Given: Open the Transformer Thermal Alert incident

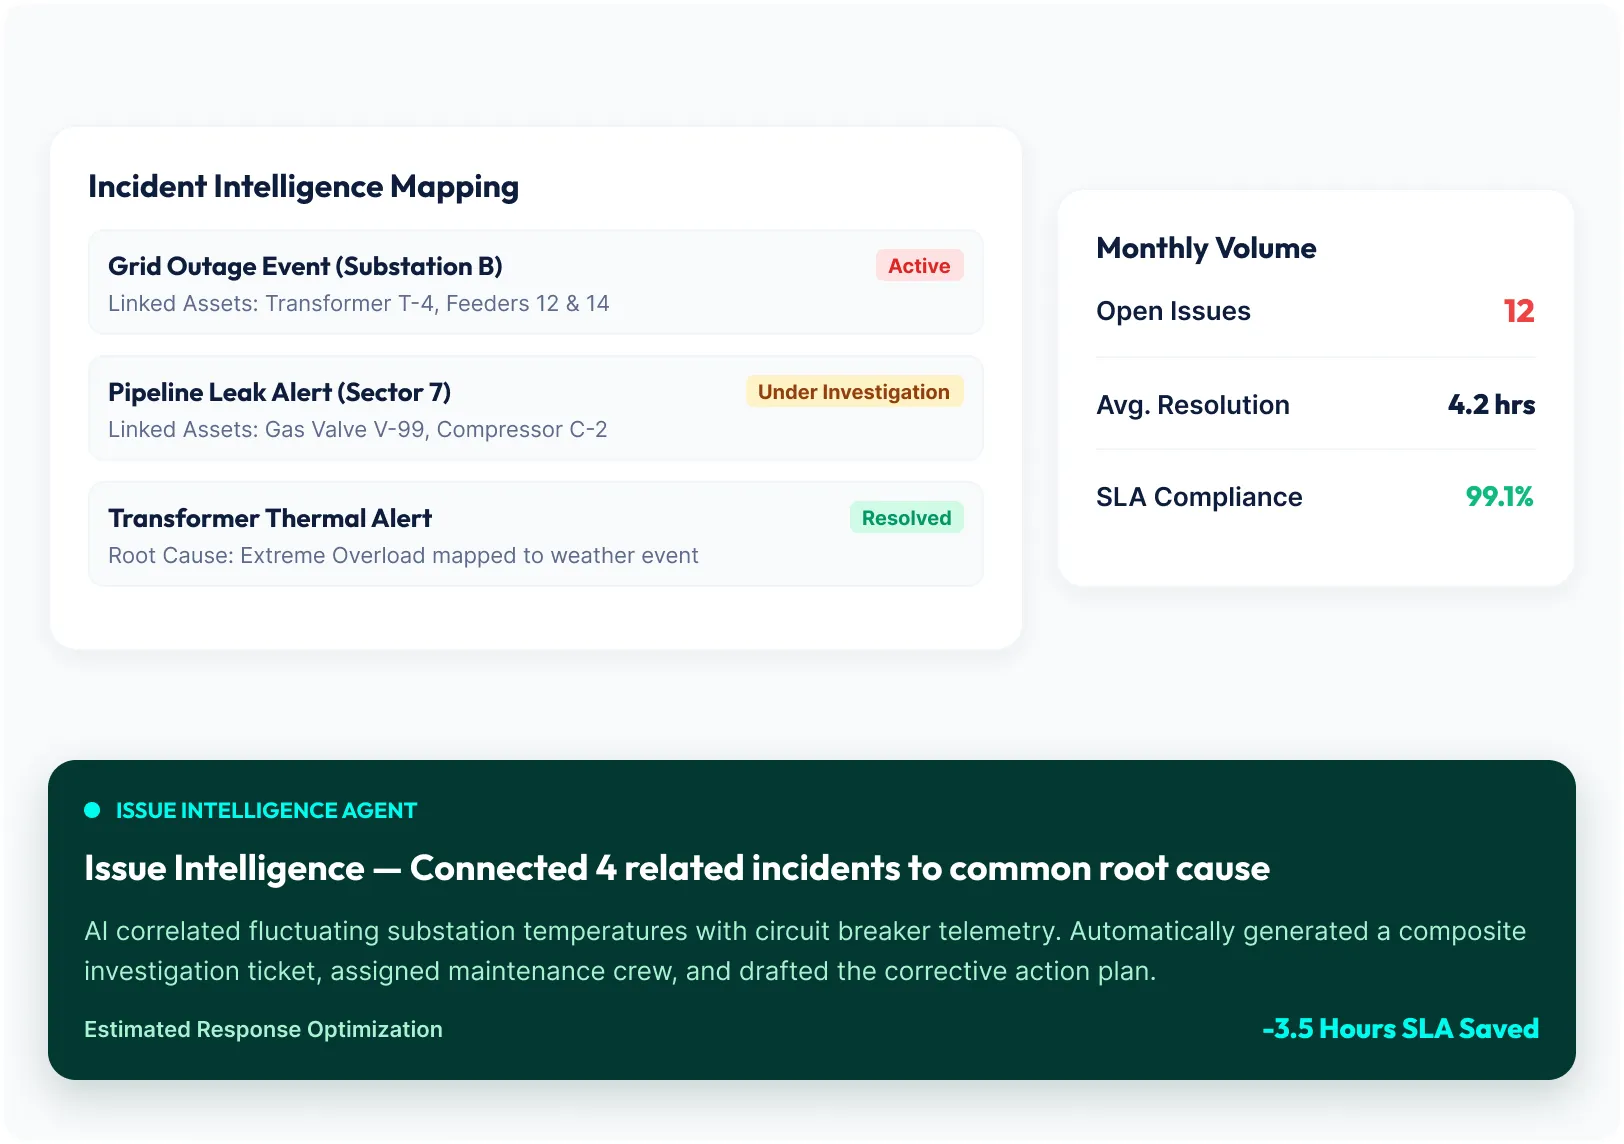Looking at the screenshot, I should 536,534.
